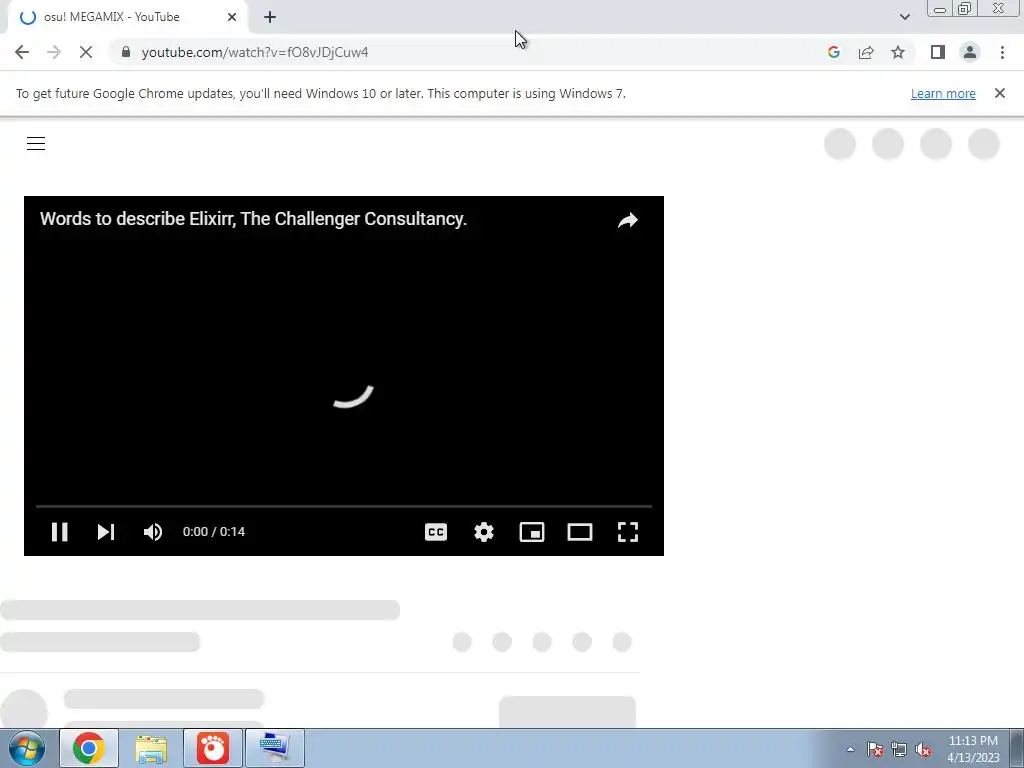
Task: Dismiss the Chrome update infobar
Action: pyautogui.click(x=1000, y=93)
